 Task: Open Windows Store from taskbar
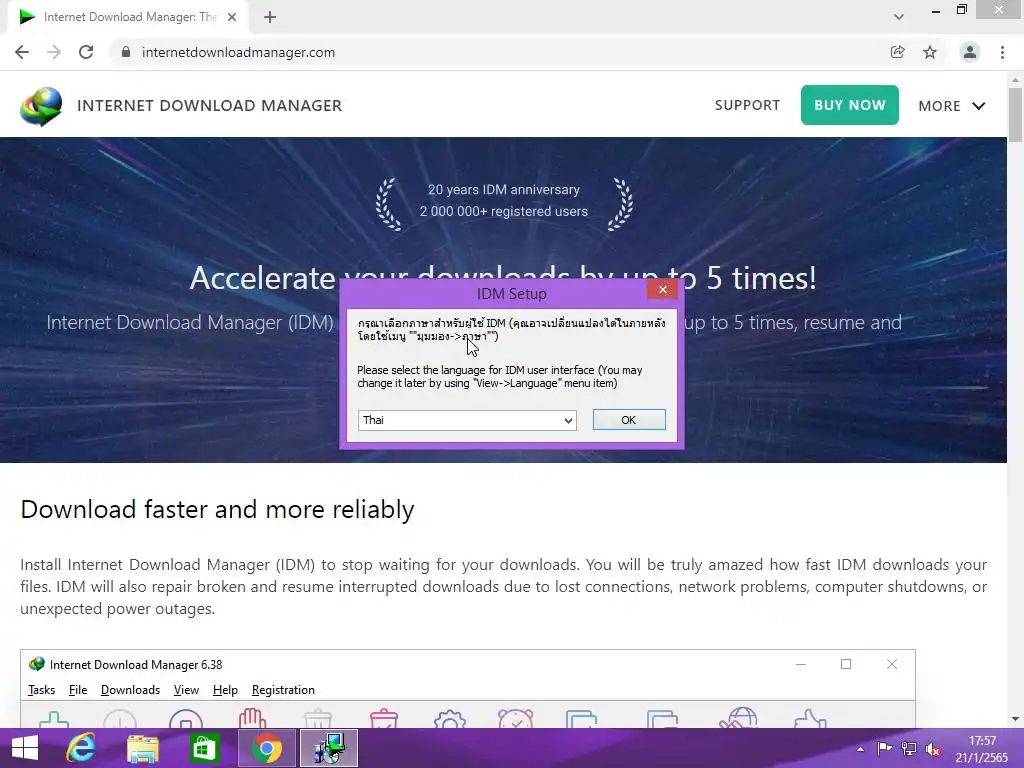click(x=204, y=748)
